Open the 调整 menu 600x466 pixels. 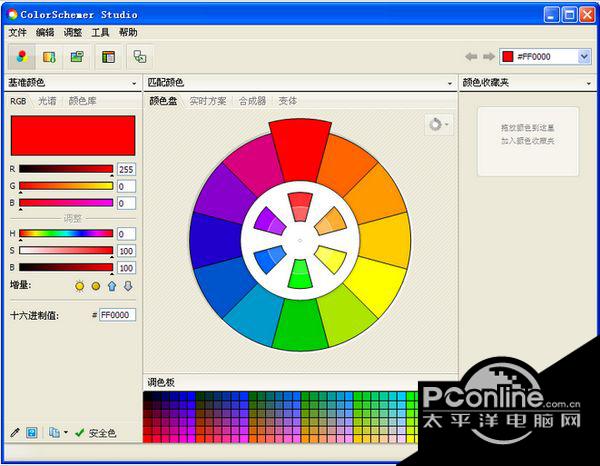[73, 33]
